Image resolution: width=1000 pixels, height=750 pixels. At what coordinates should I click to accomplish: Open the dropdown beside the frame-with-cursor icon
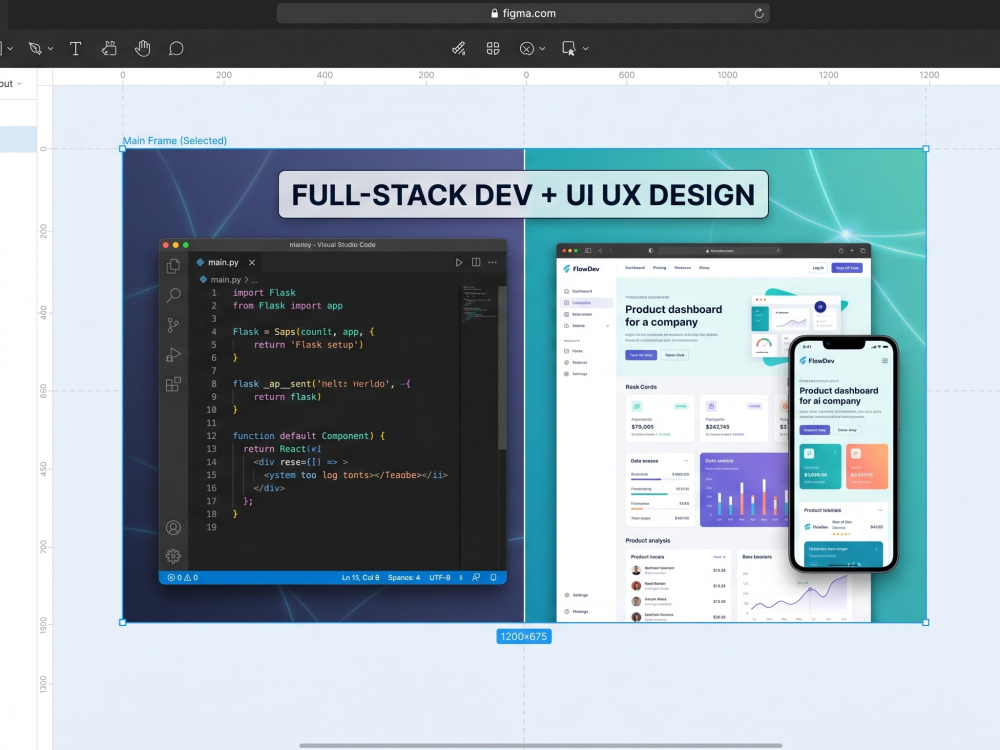pos(585,48)
